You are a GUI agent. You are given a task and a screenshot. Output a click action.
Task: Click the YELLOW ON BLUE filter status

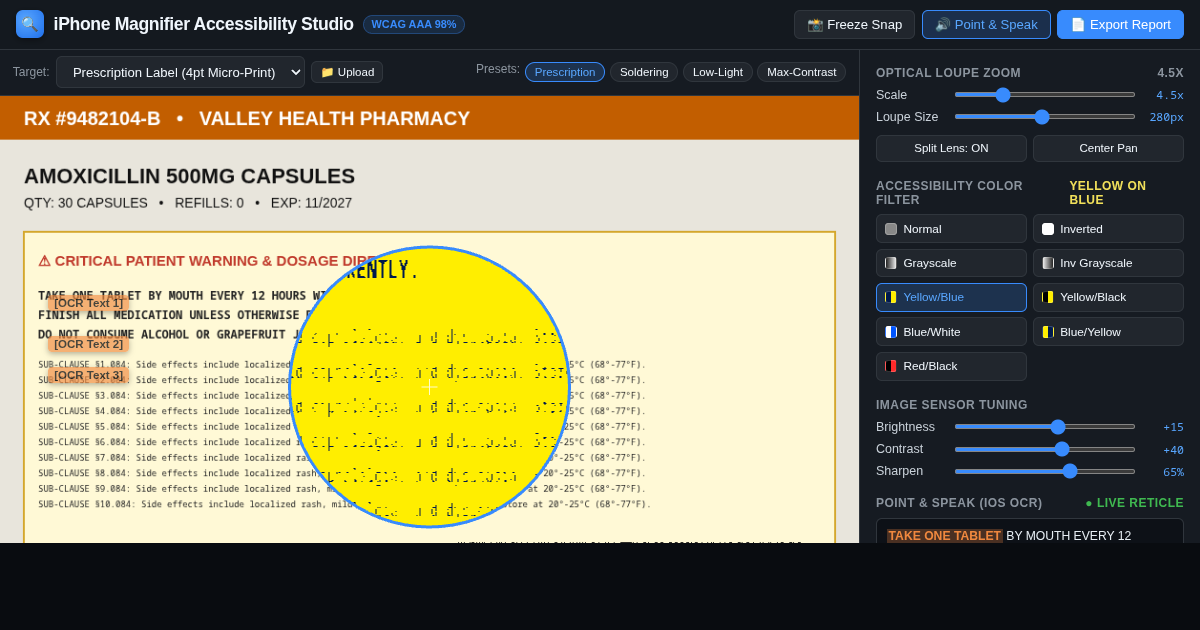[1126, 193]
